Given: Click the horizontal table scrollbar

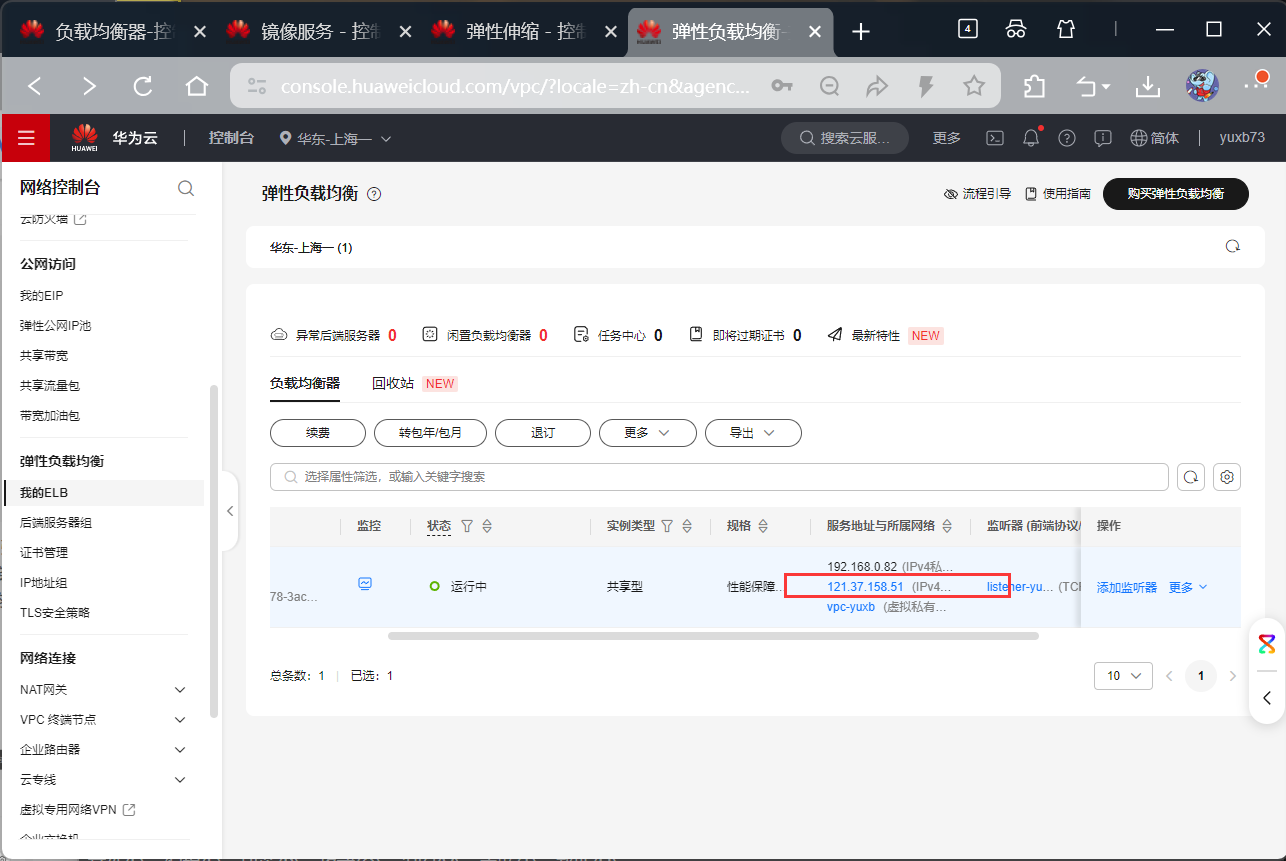Looking at the screenshot, I should click(x=713, y=636).
